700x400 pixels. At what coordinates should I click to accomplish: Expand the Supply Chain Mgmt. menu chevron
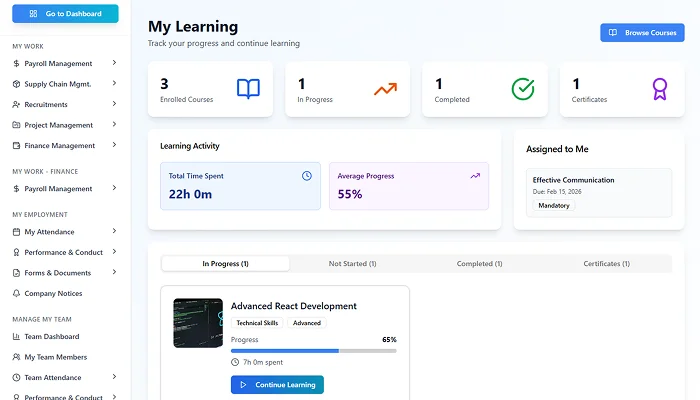(114, 84)
